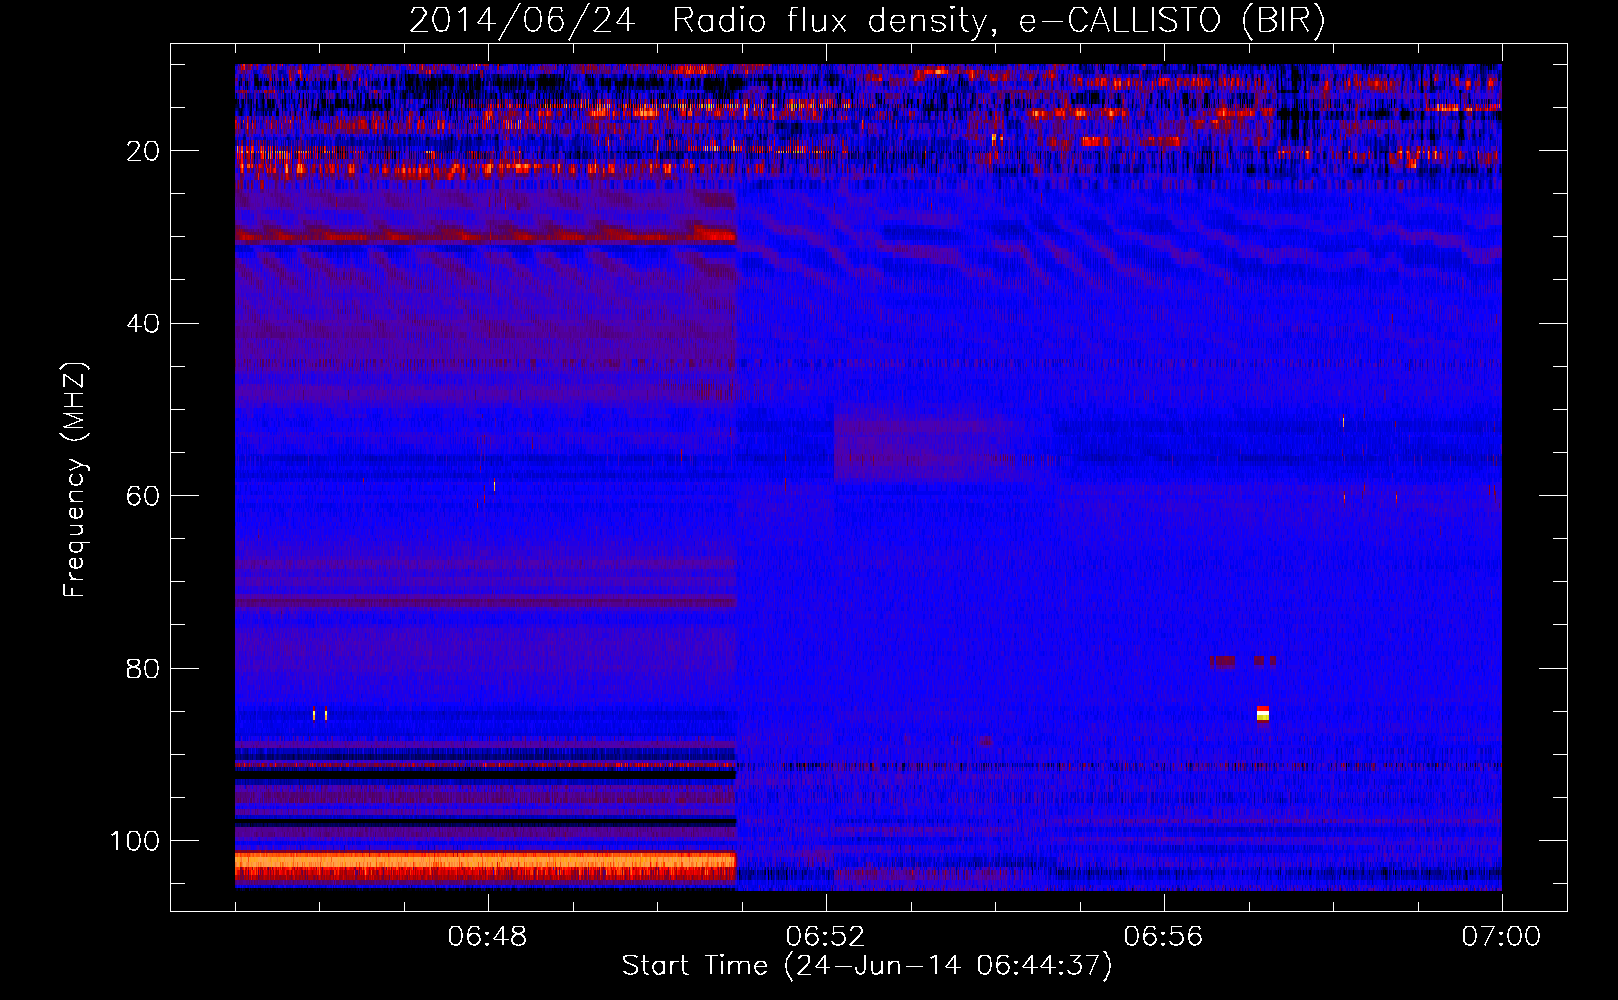
Task: Click the 20 frequency tick label
Action: click(143, 151)
